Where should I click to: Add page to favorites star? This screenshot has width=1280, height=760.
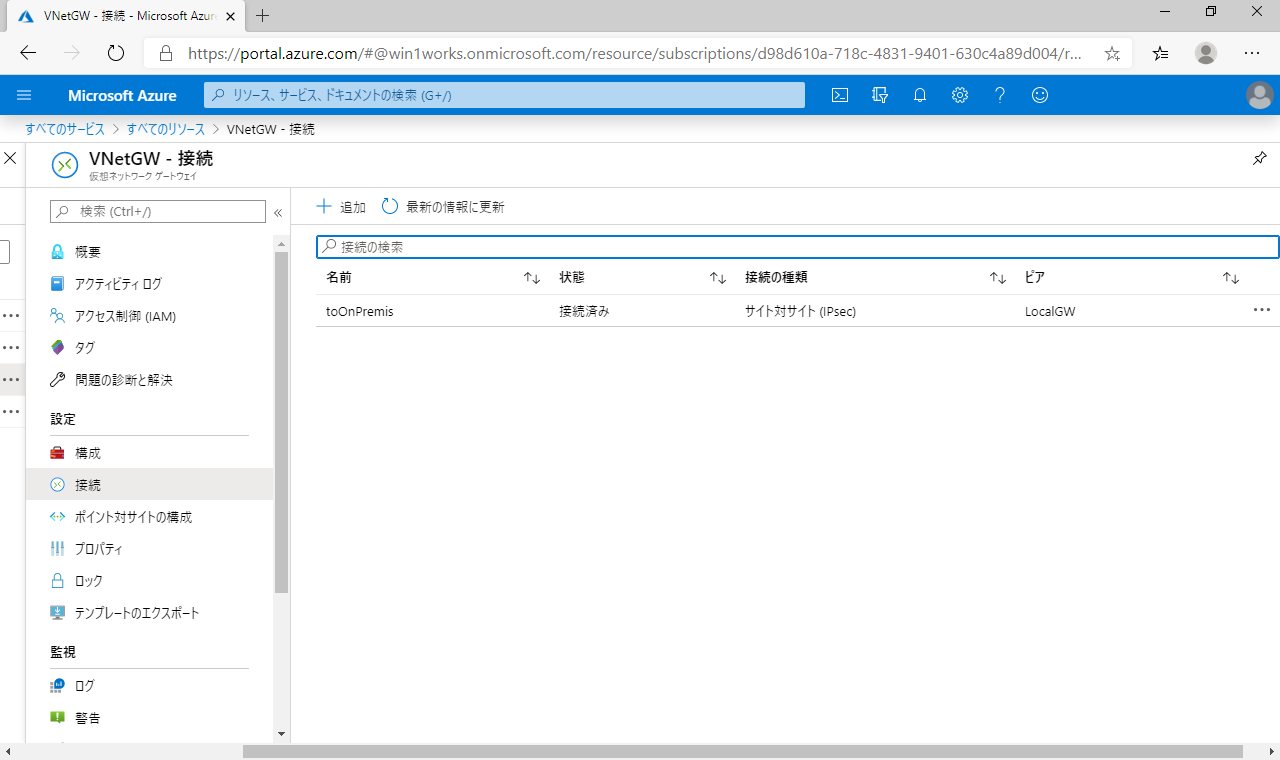tap(1112, 53)
